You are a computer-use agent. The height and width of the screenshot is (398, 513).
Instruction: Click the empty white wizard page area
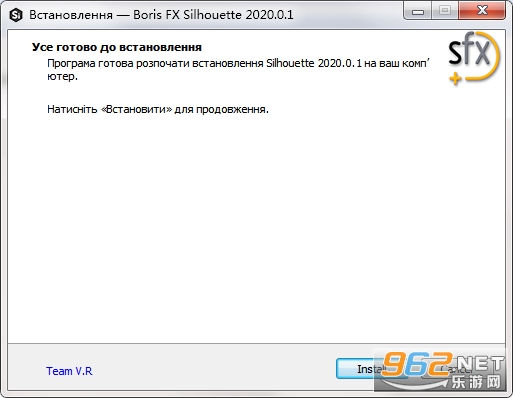pos(257,227)
